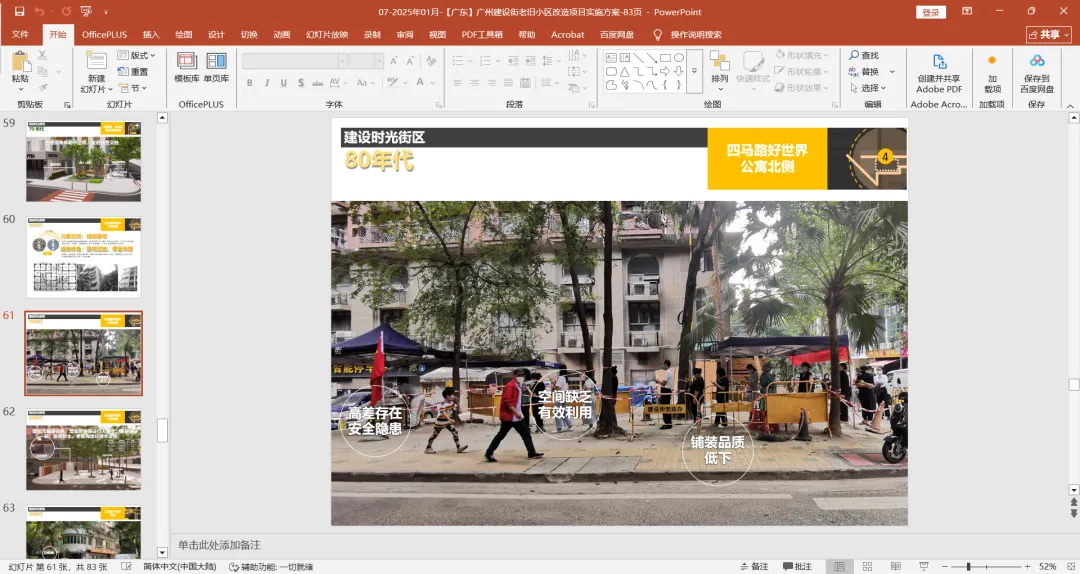Image resolution: width=1080 pixels, height=574 pixels.
Task: Select the oval shape in shapes gallery
Action: click(678, 58)
